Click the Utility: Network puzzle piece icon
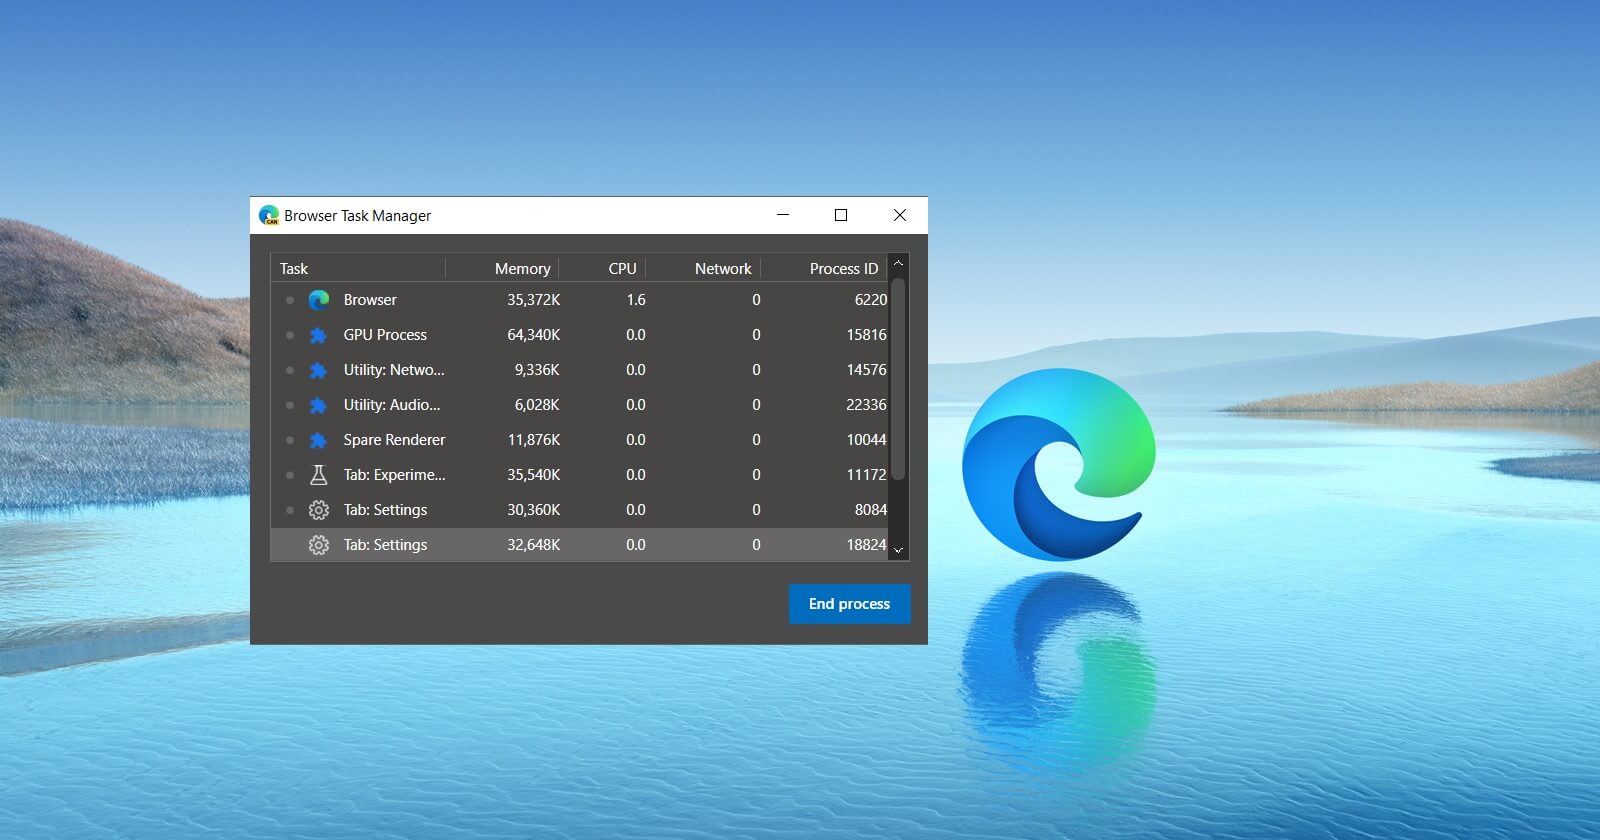This screenshot has width=1600, height=840. click(x=318, y=370)
